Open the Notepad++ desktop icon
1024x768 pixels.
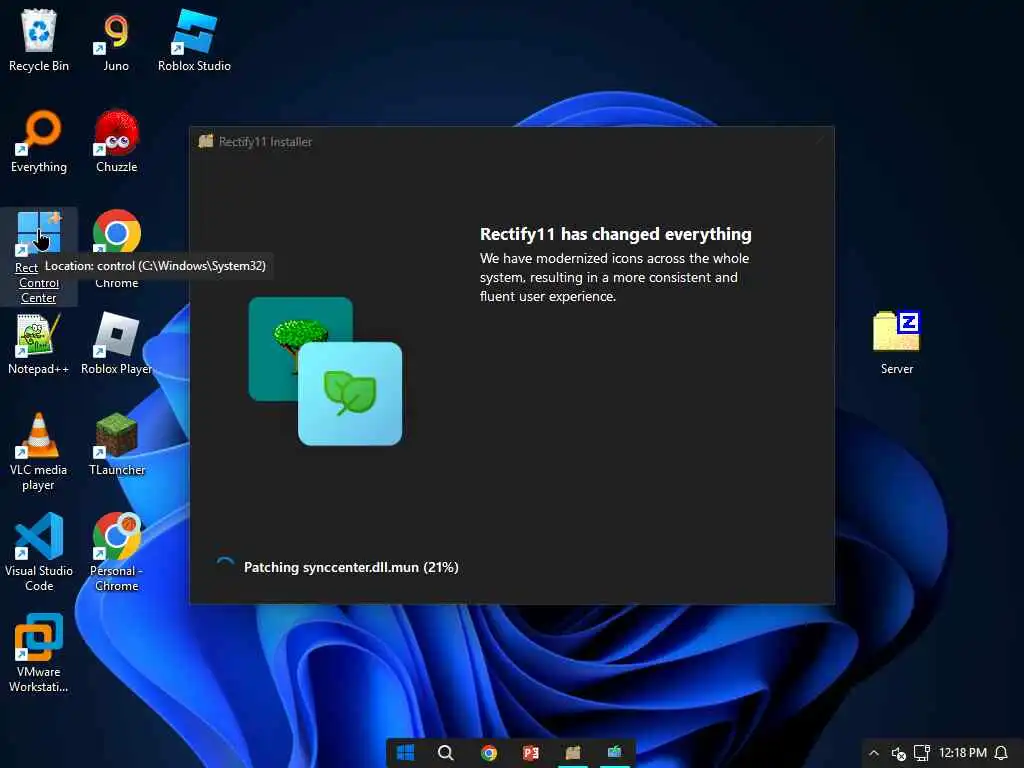pyautogui.click(x=39, y=344)
